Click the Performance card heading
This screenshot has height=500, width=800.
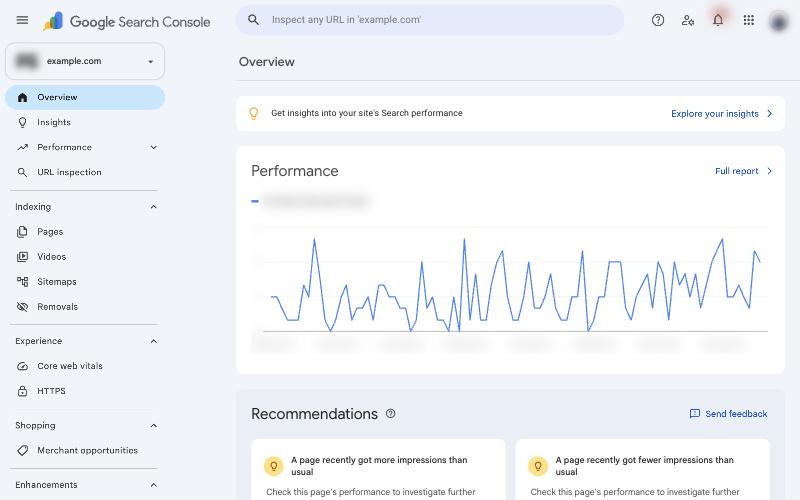(294, 171)
